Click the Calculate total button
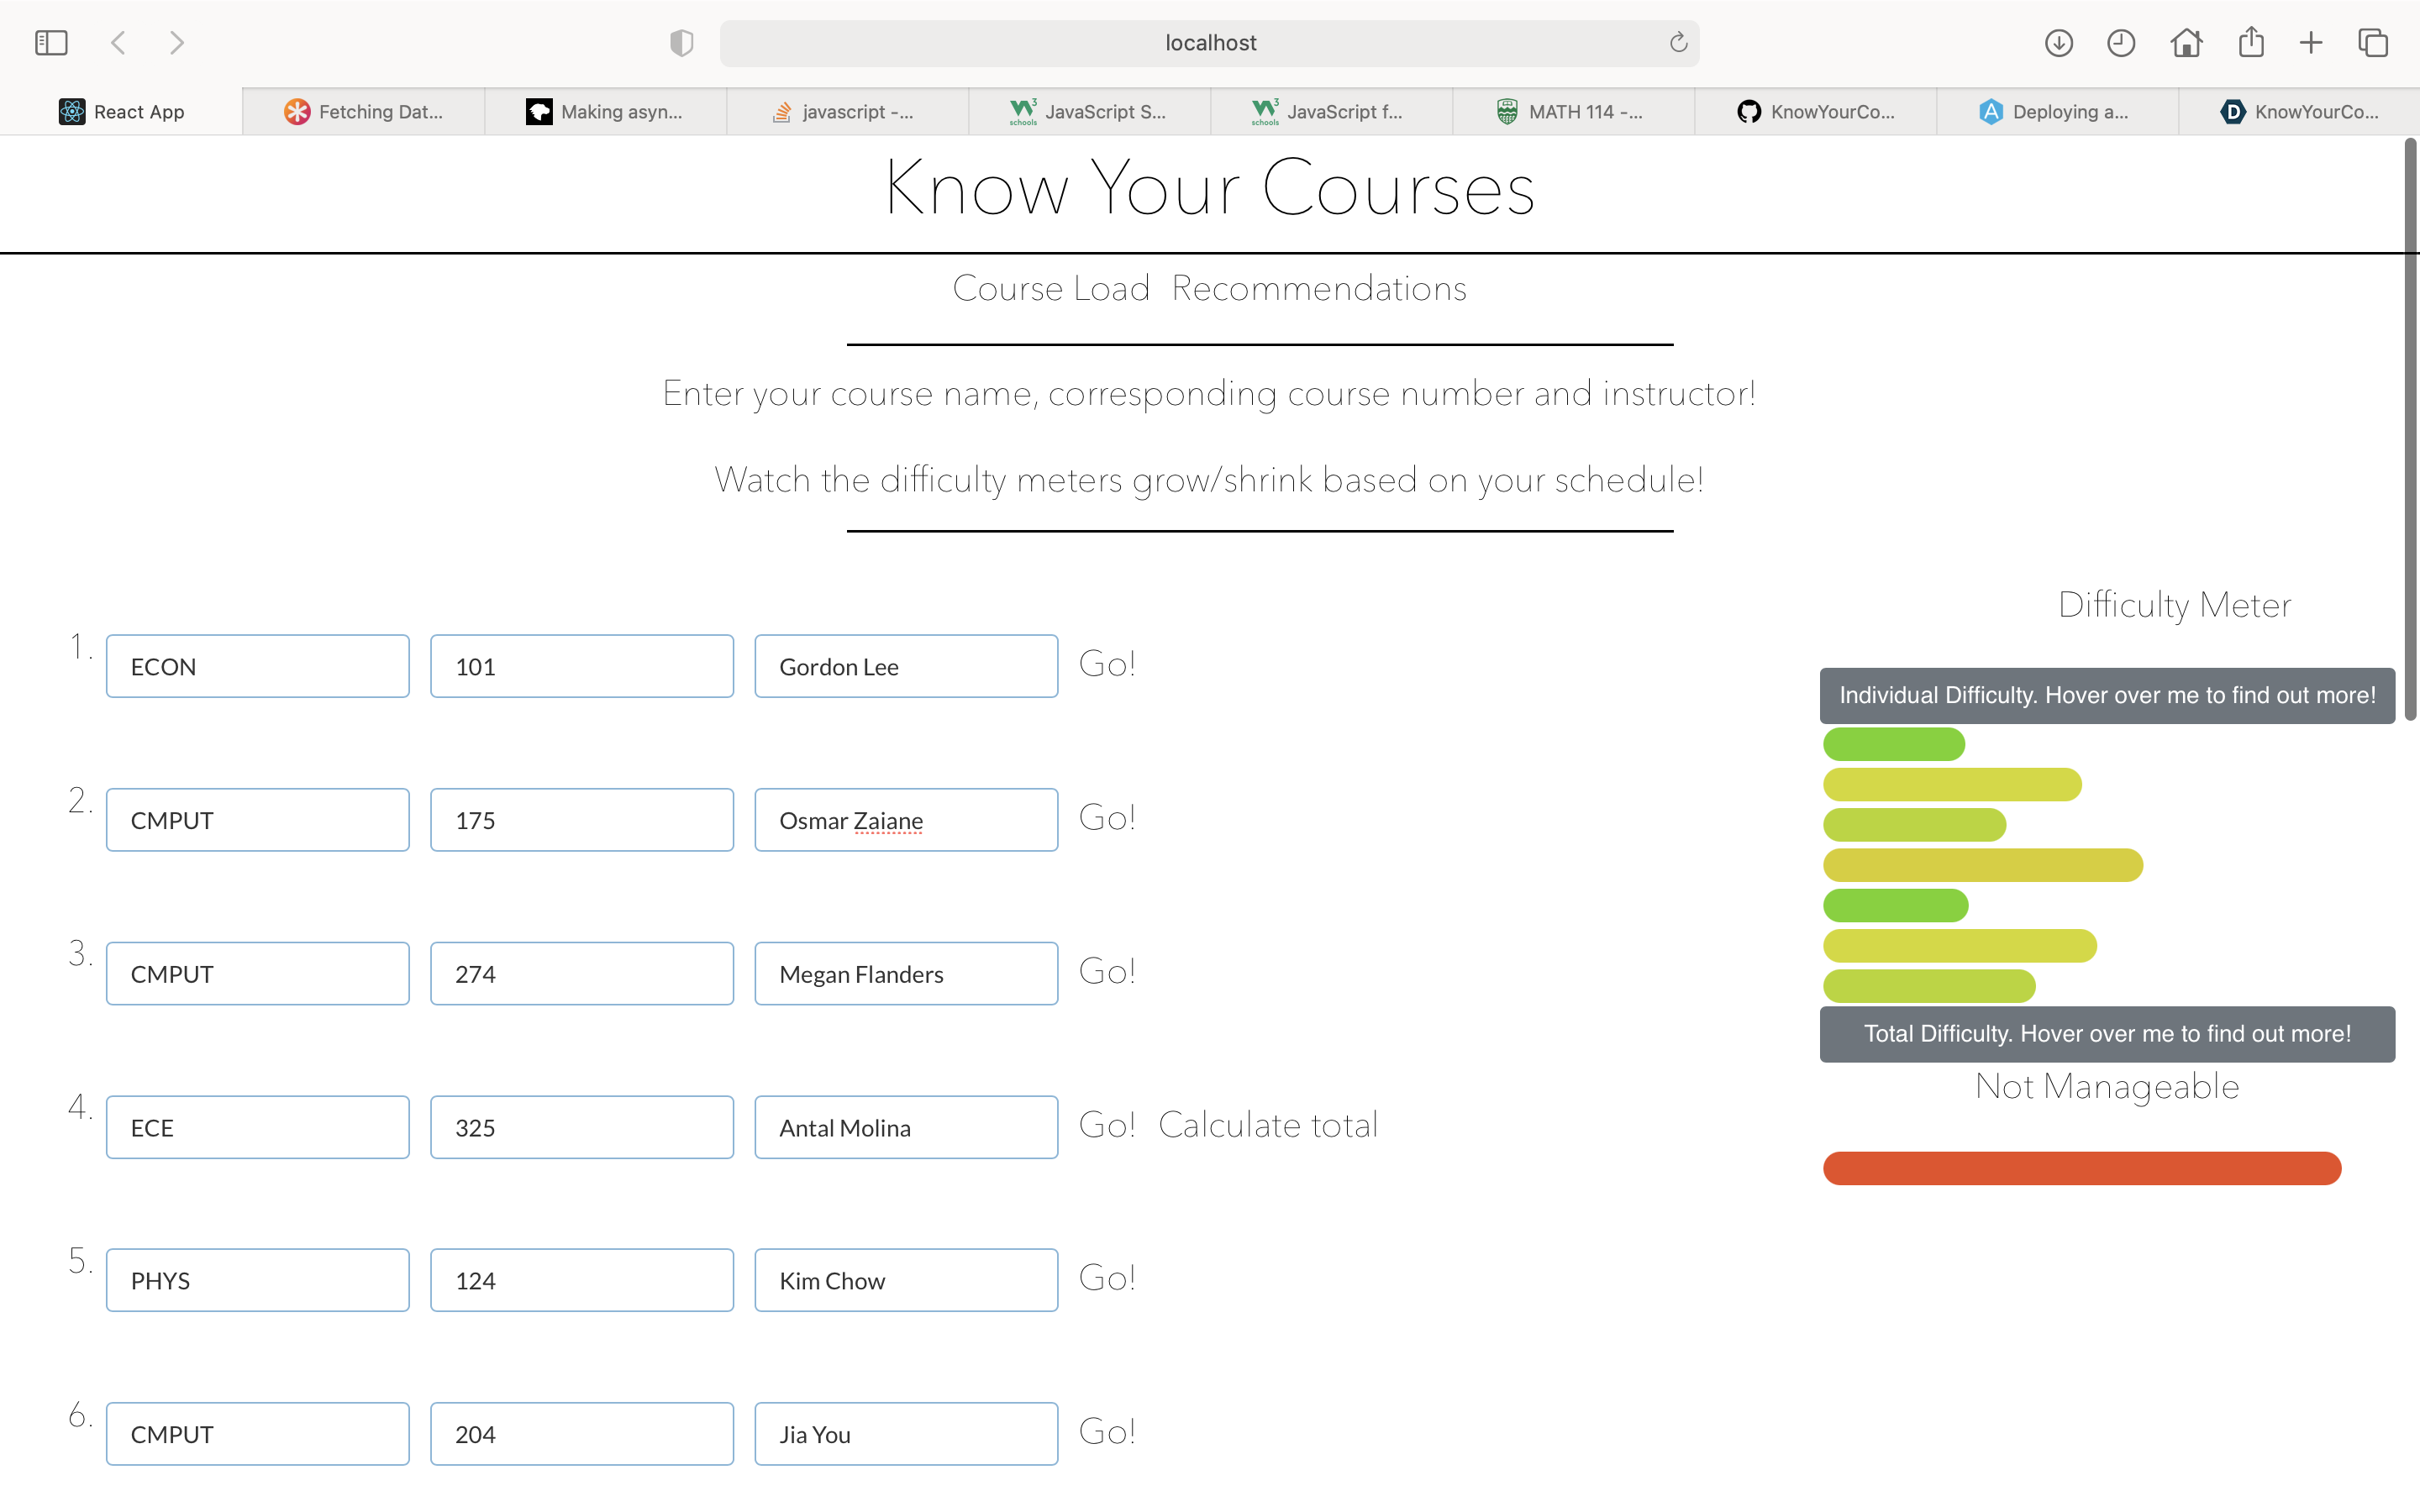The width and height of the screenshot is (2420, 1512). [1267, 1126]
